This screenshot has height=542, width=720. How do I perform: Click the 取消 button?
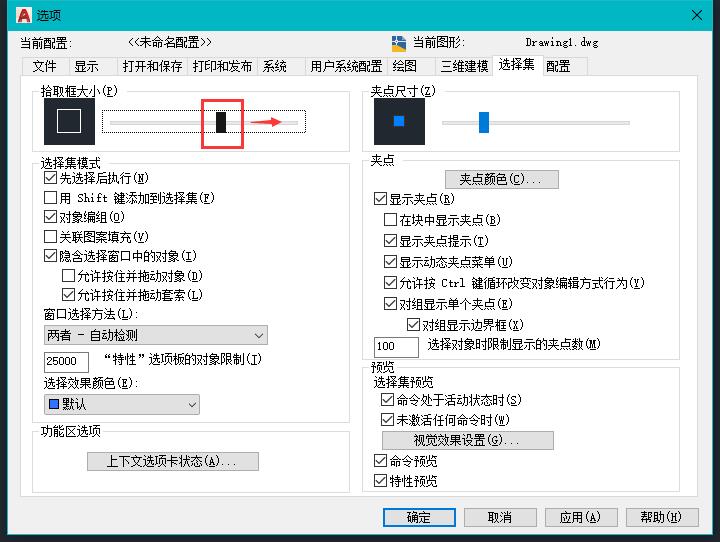(500, 518)
